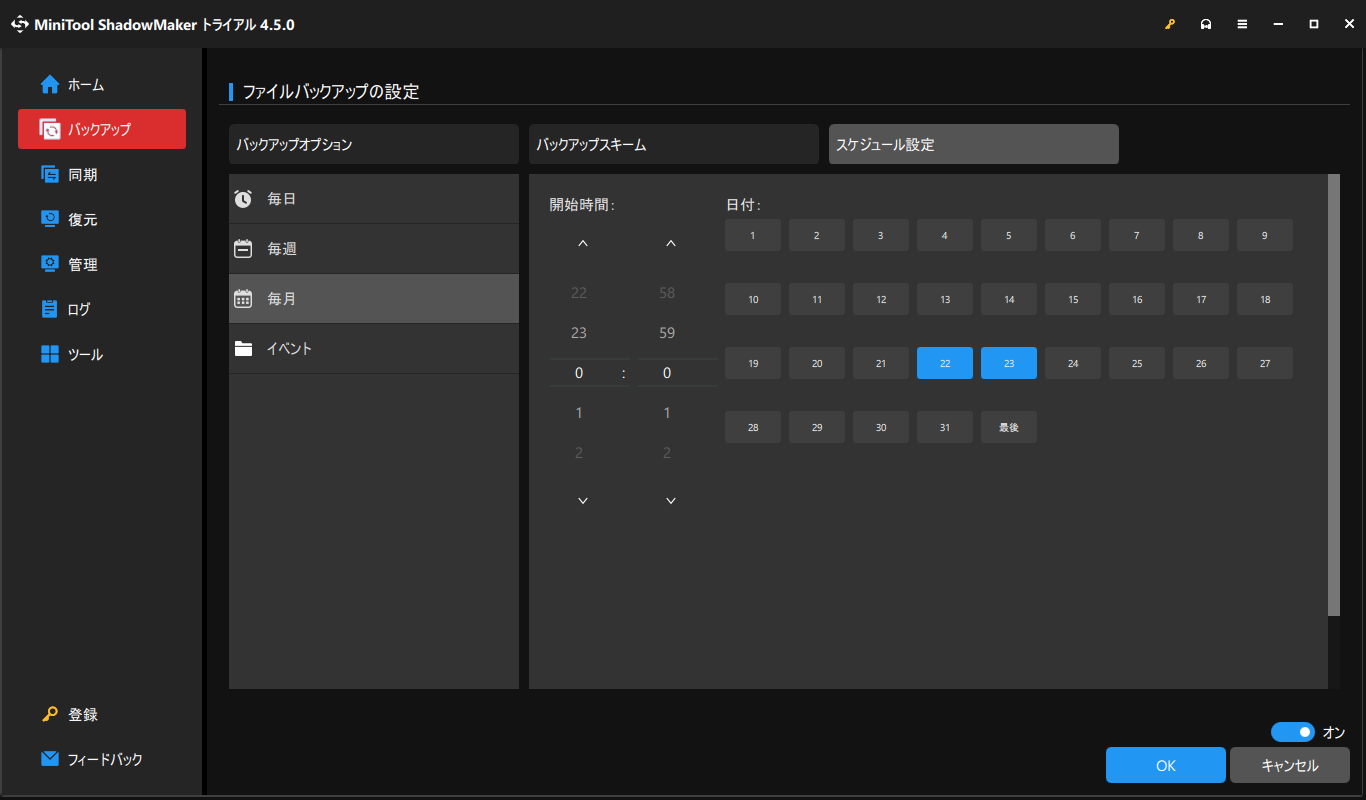Click the キャンセル cancel button

pyautogui.click(x=1290, y=765)
